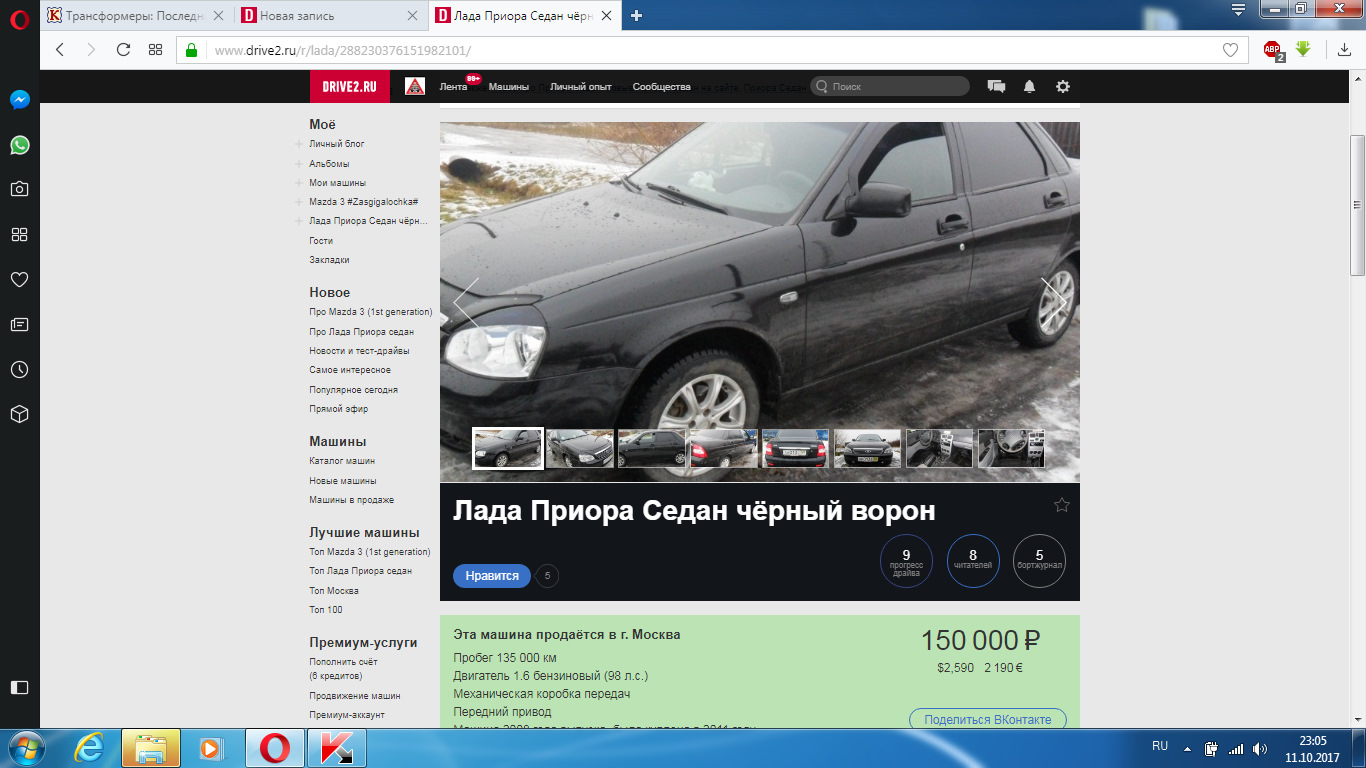Expand Лада Приора Седан sidebar plus sign

(299, 220)
